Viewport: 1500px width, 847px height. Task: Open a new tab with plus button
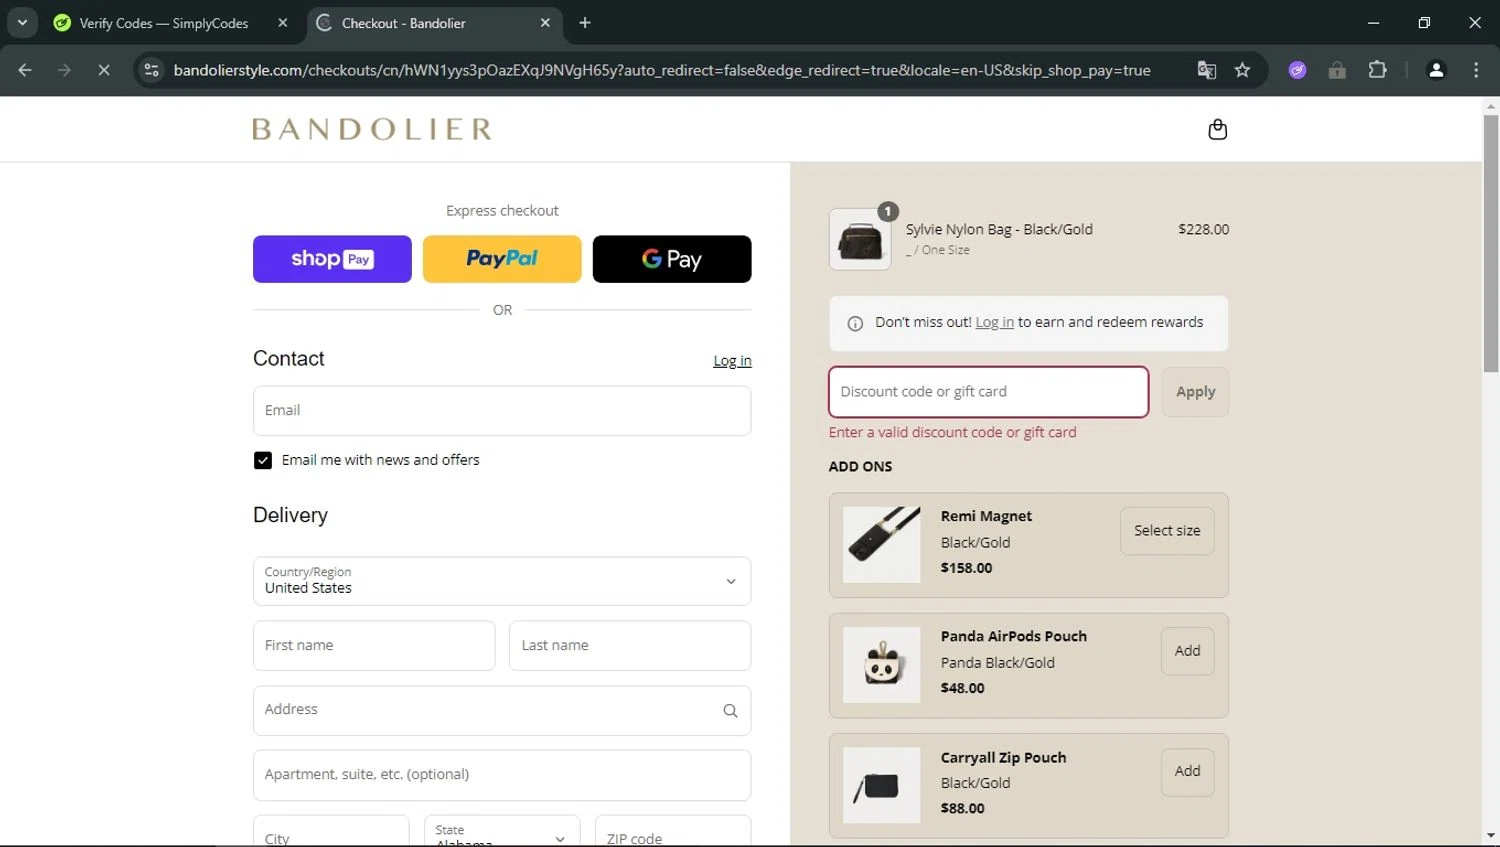click(585, 22)
